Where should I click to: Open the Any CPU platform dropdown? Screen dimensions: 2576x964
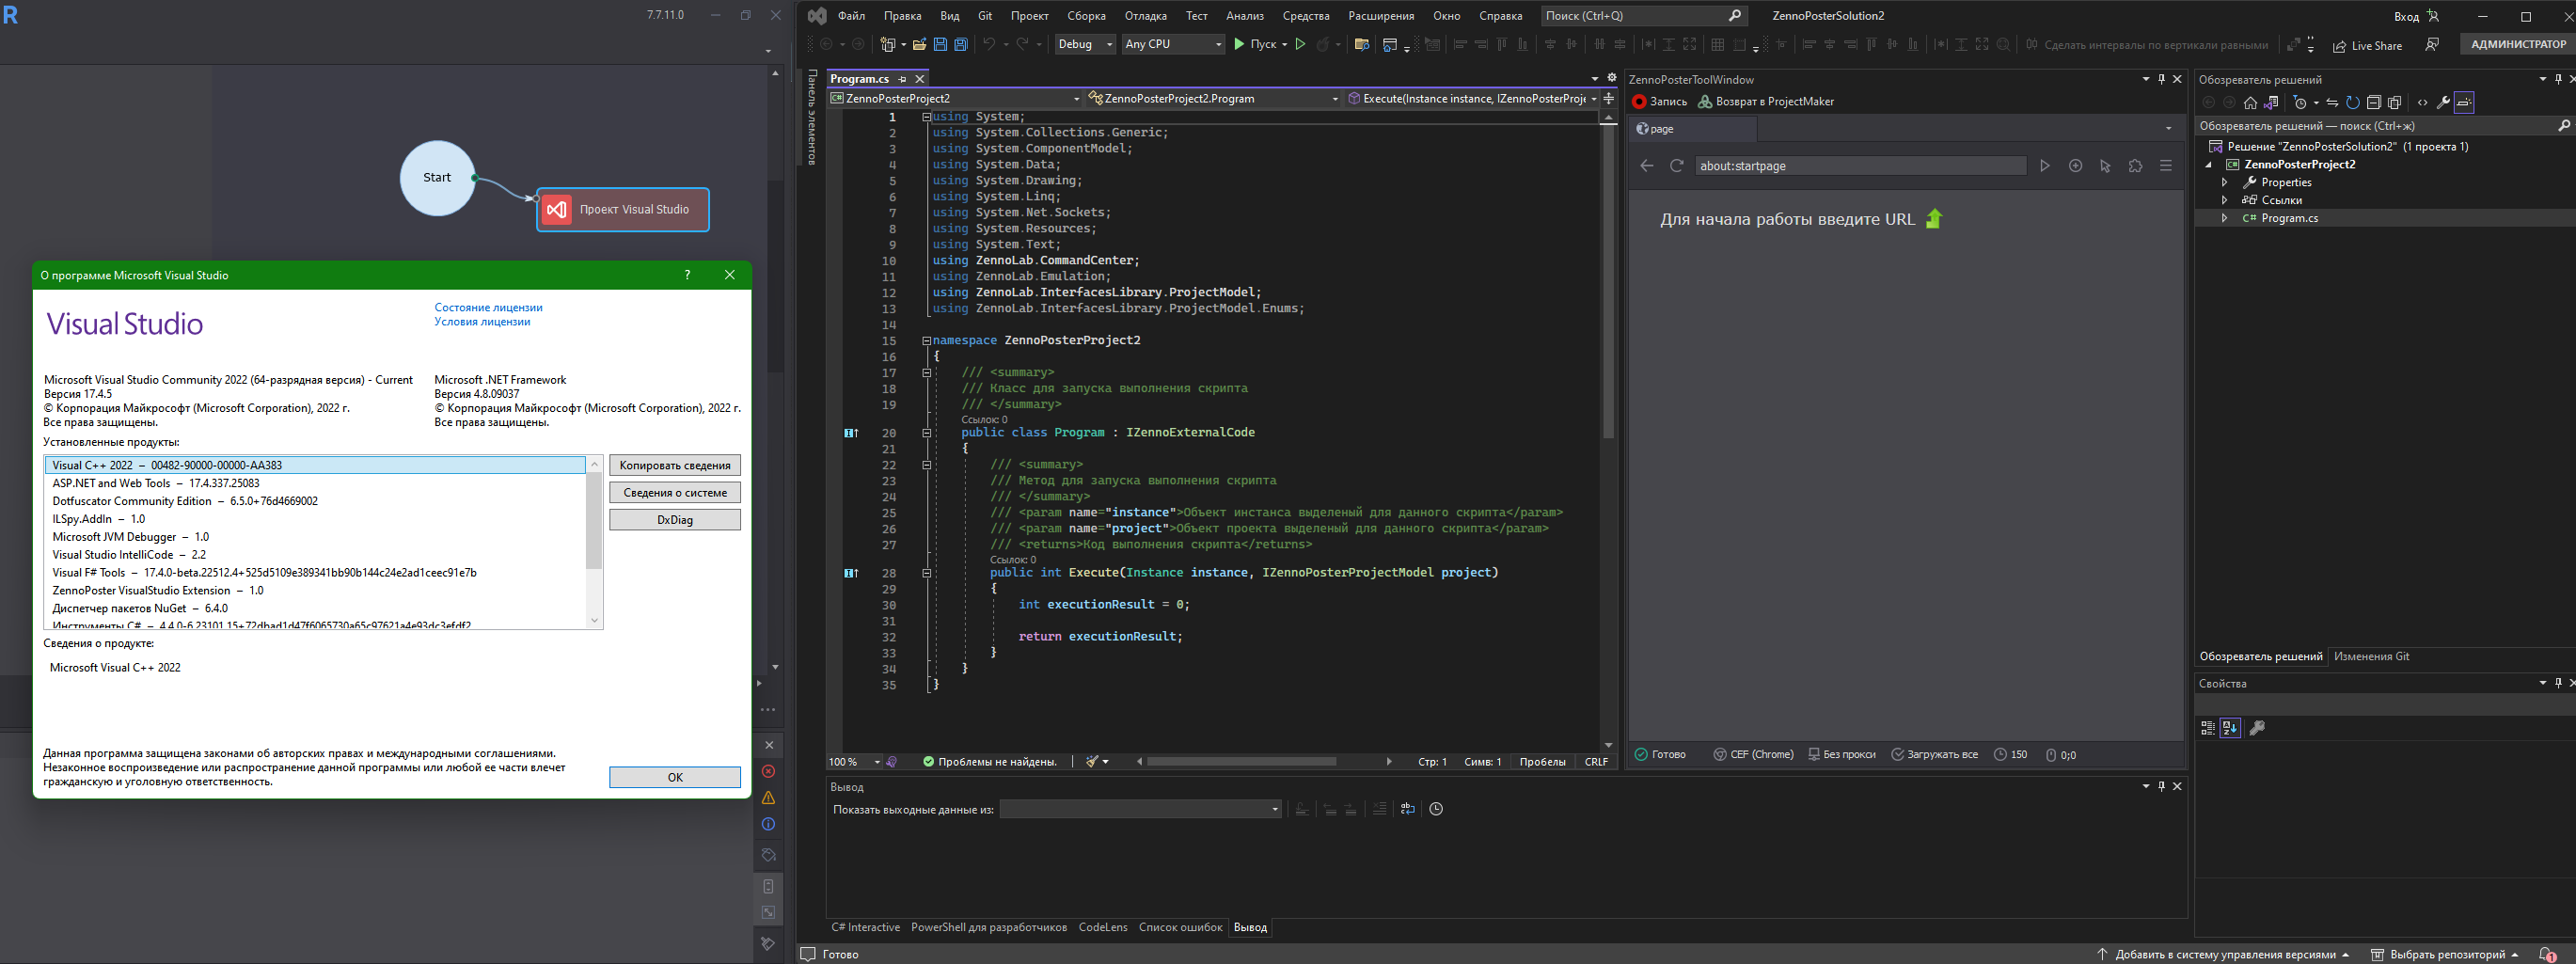tap(1173, 44)
